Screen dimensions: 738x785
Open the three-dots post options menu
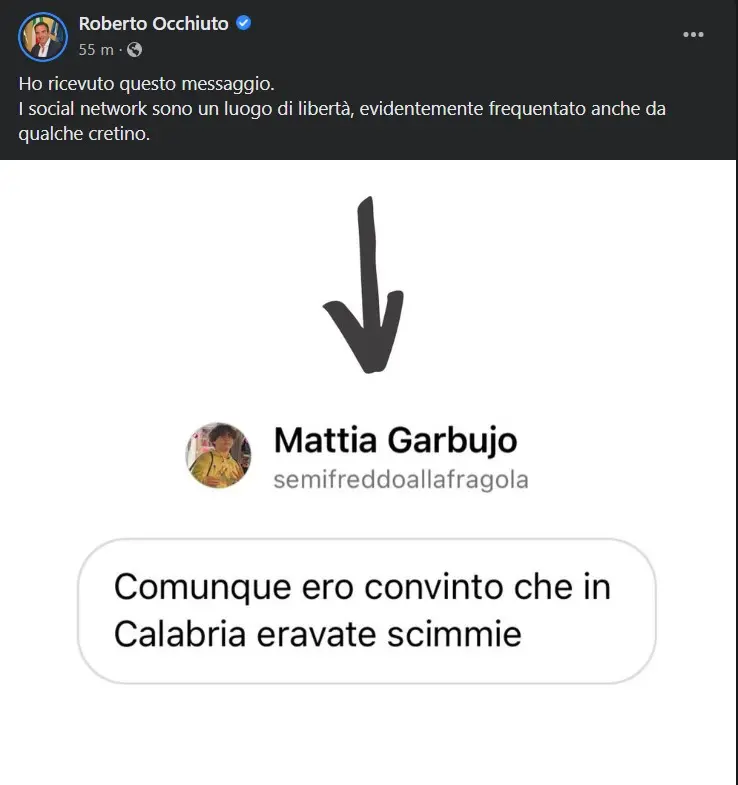(693, 34)
